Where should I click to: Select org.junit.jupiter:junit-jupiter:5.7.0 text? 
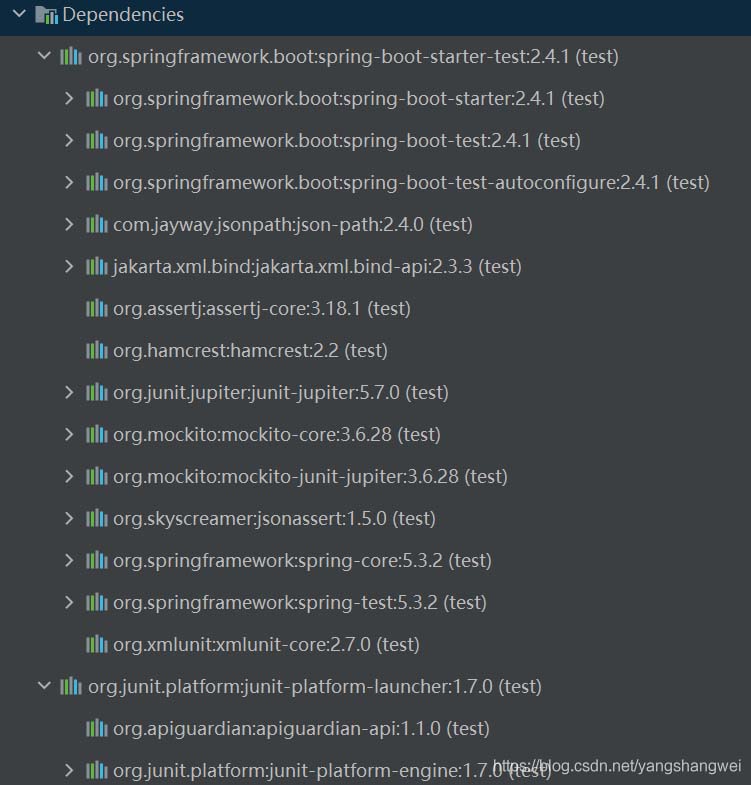point(281,393)
